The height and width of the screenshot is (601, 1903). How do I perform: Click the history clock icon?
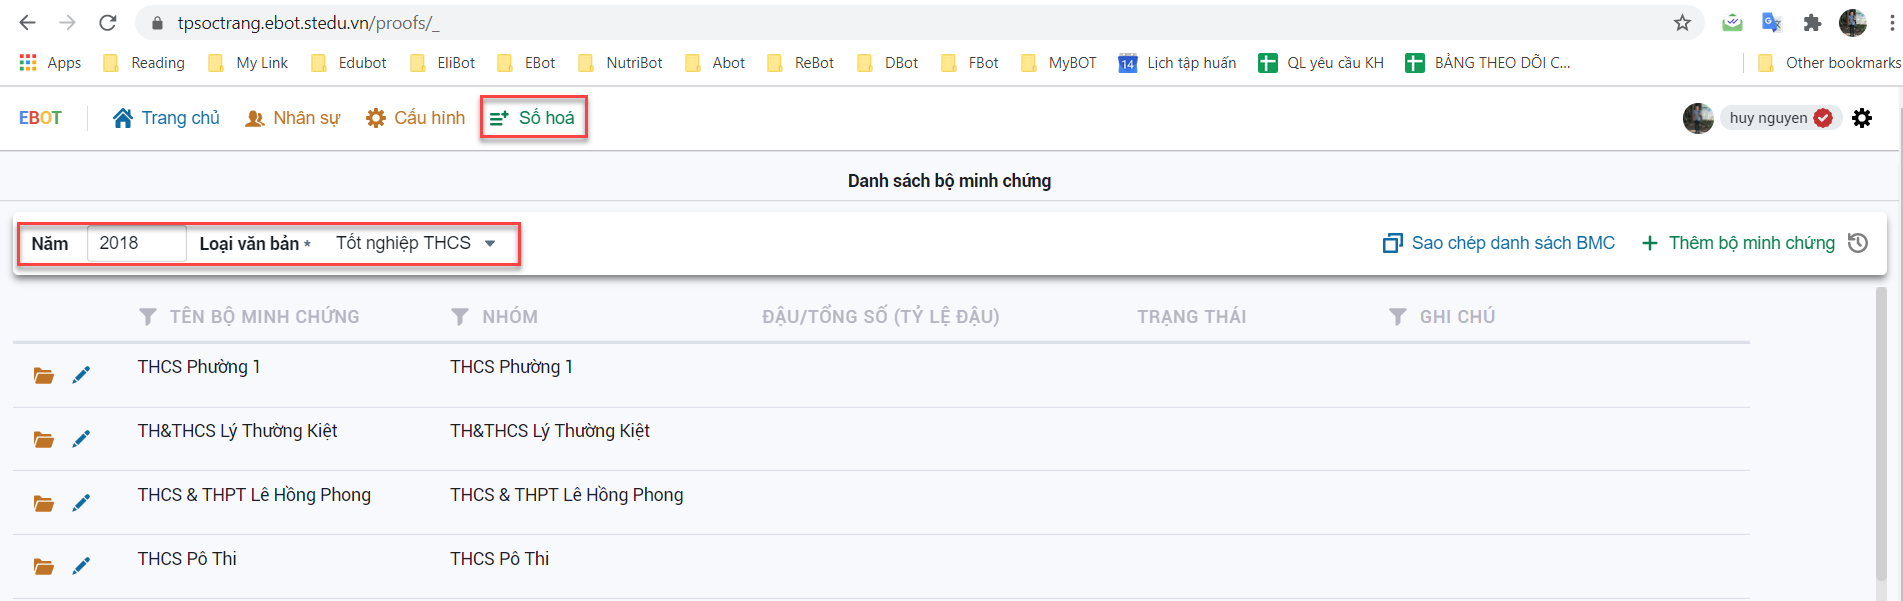coord(1858,243)
